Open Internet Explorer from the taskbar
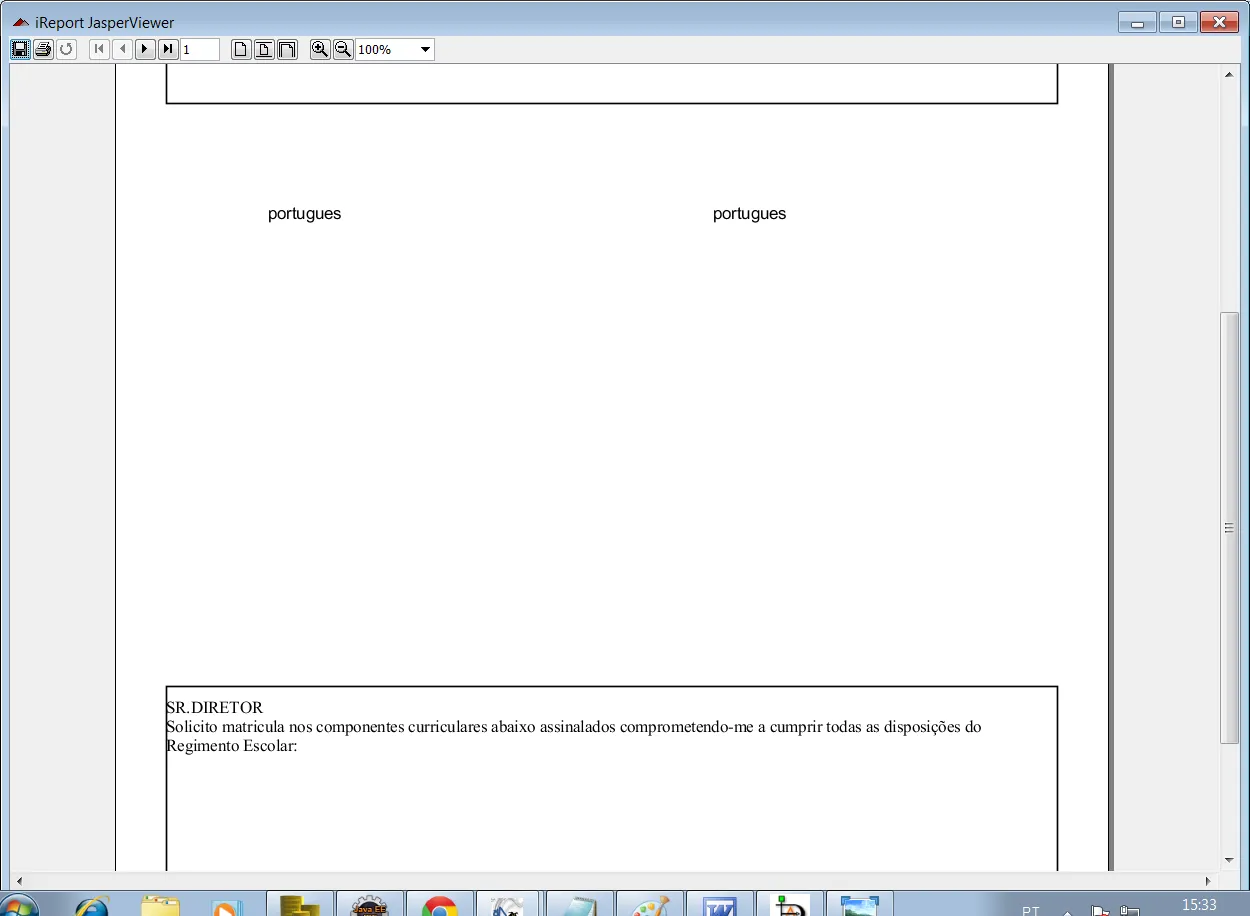The height and width of the screenshot is (916, 1250). [x=92, y=905]
